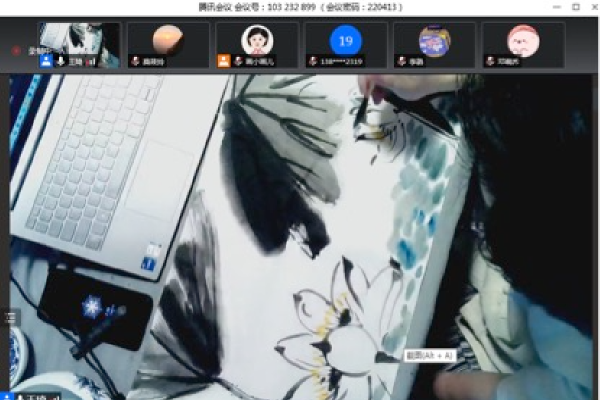This screenshot has height=400, width=600.
Task: Select the cartoon girl avatar participant tile
Action: pyautogui.click(x=257, y=45)
